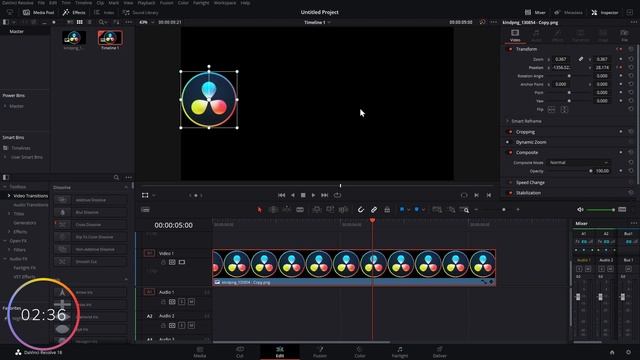Reset the Transform section
The height and width of the screenshot is (360, 640).
[631, 49]
